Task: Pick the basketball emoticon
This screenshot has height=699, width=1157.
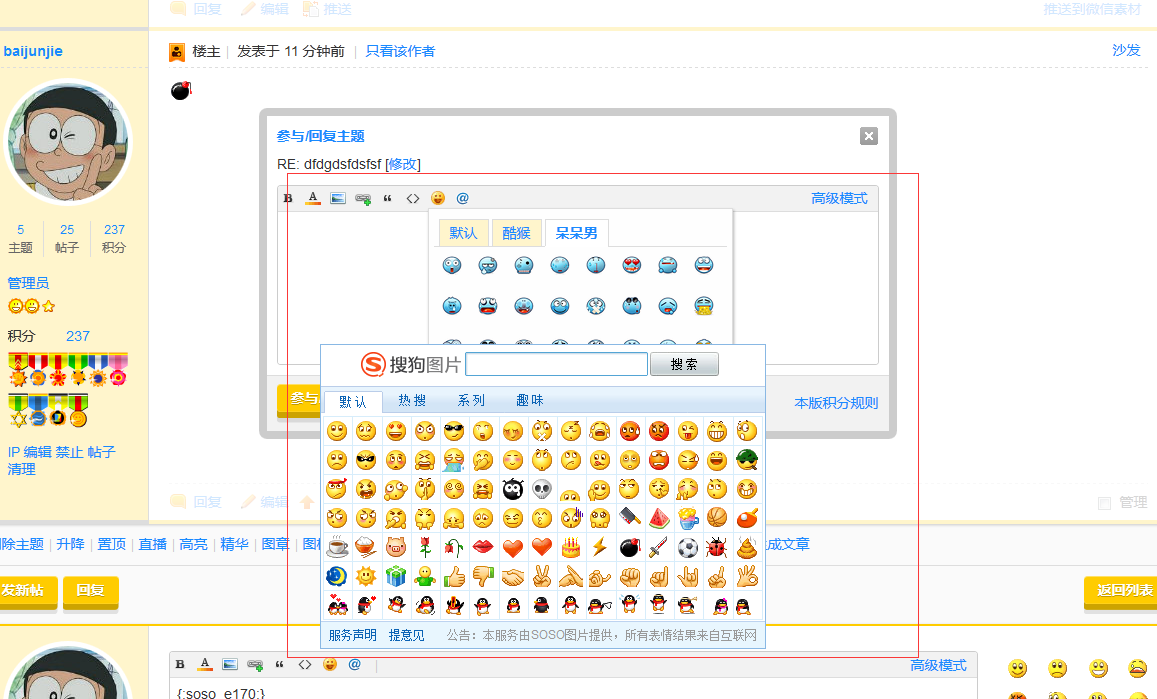Action: pyautogui.click(x=717, y=518)
